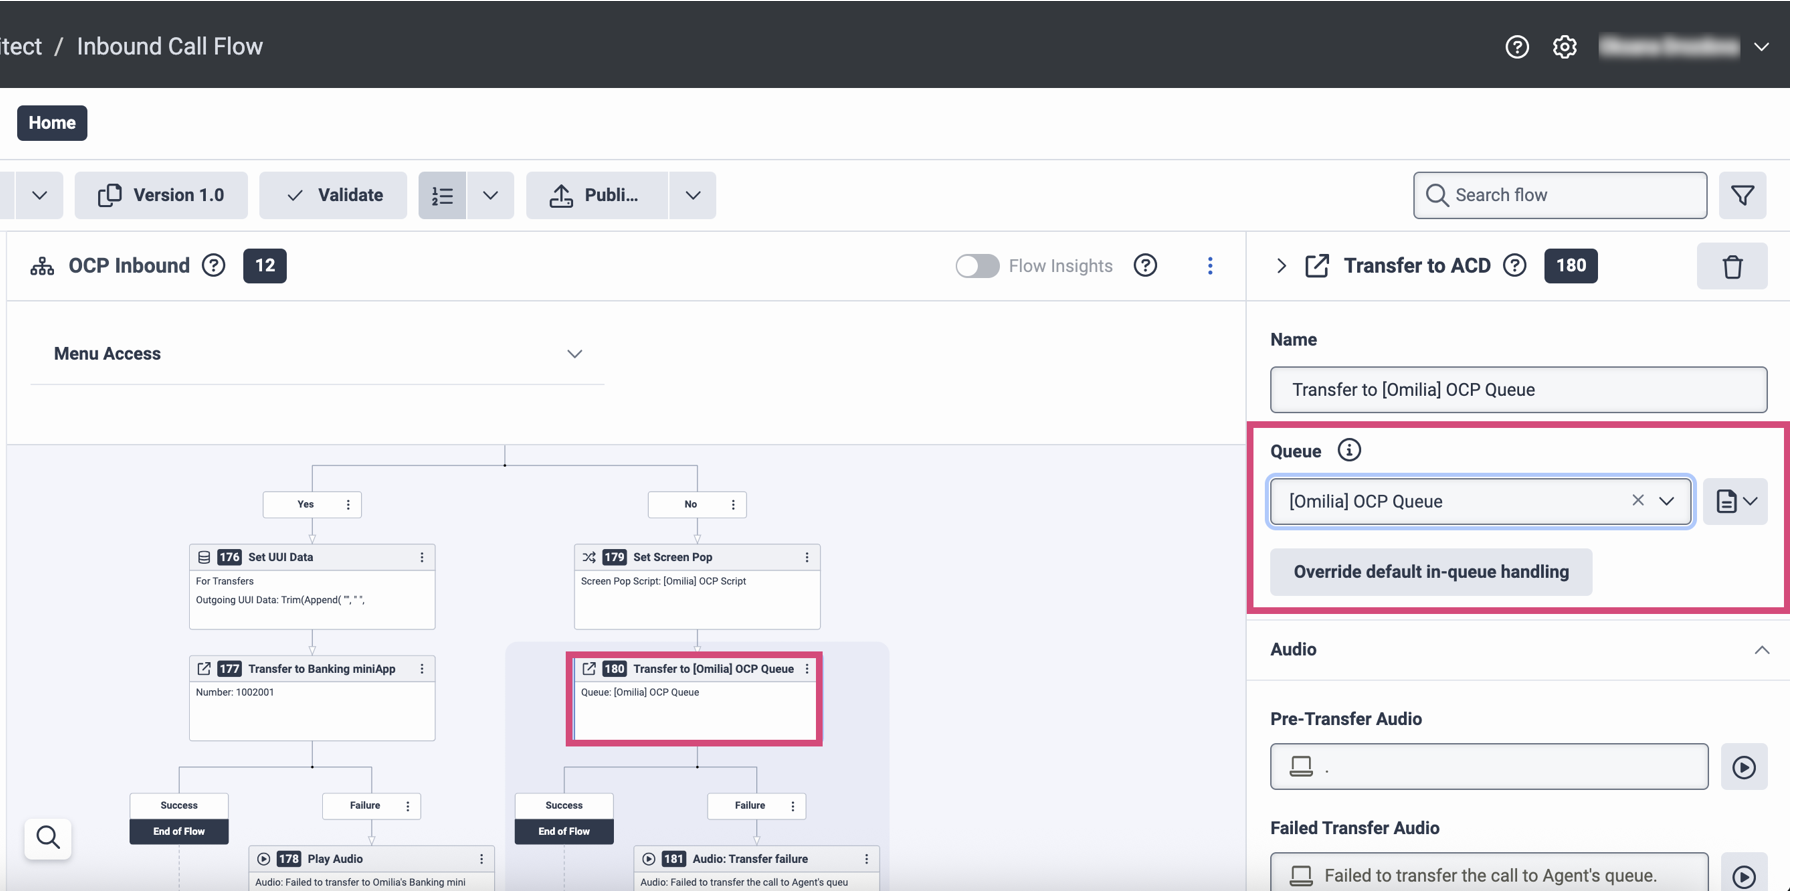Open the Queue info icon

click(1349, 450)
